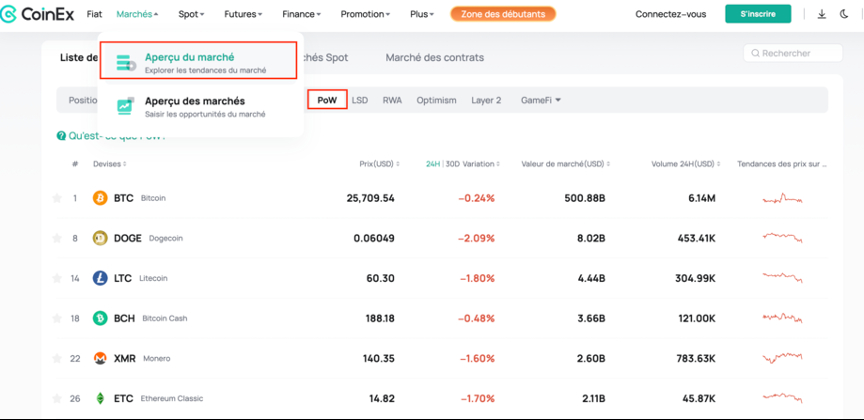Open the ETC Ethereum Classic row name
This screenshot has width=864, height=420.
[158, 398]
